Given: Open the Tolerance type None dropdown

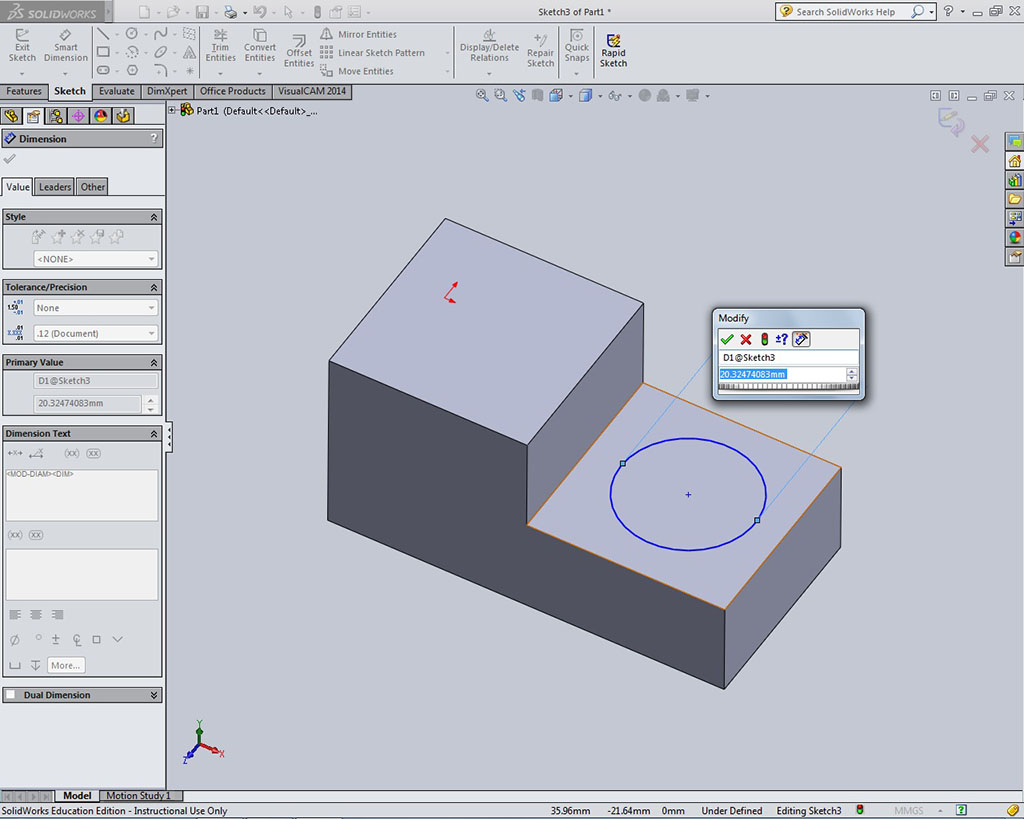Looking at the screenshot, I should pos(96,308).
